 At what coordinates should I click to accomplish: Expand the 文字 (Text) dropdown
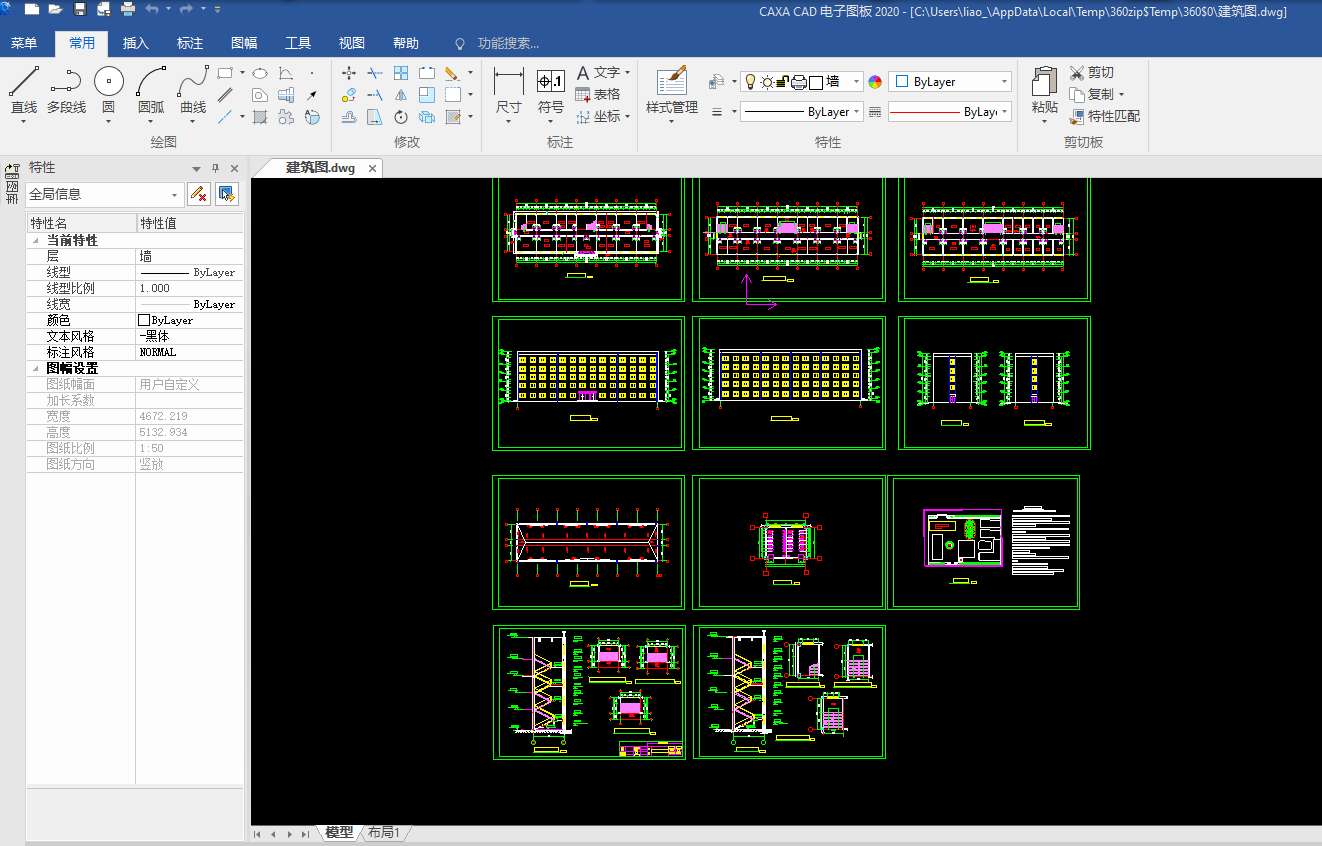pyautogui.click(x=627, y=73)
